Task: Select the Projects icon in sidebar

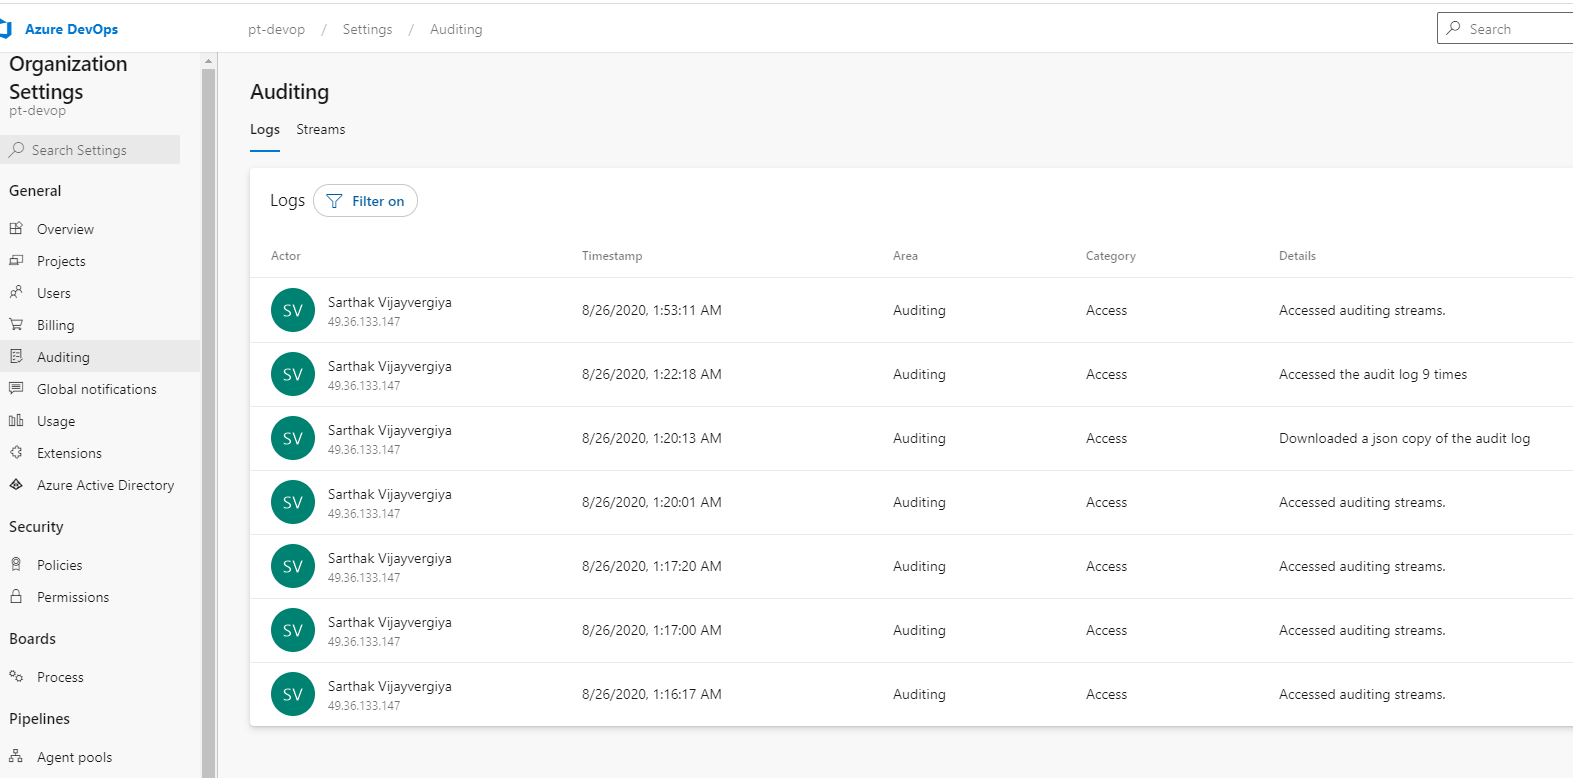Action: point(16,261)
